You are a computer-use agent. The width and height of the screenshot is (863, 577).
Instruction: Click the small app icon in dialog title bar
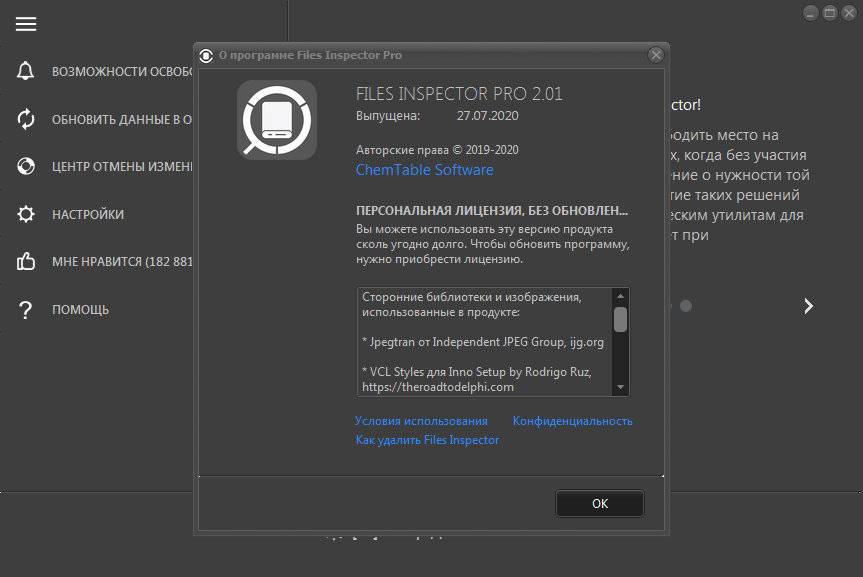[206, 55]
